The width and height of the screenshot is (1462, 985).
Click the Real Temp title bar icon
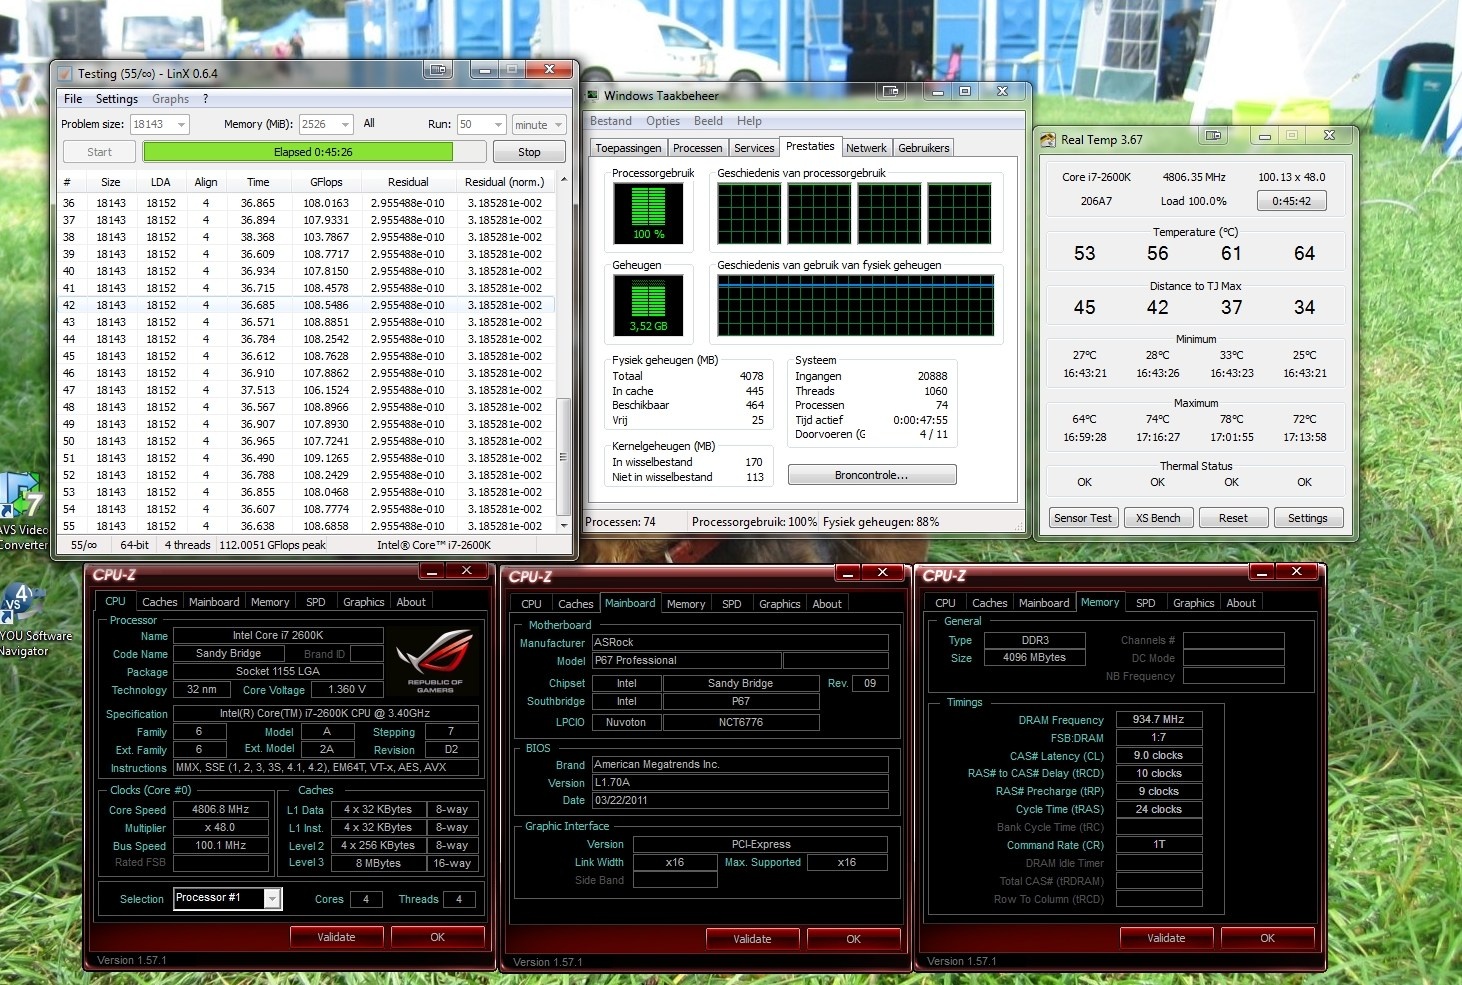[x=1048, y=140]
